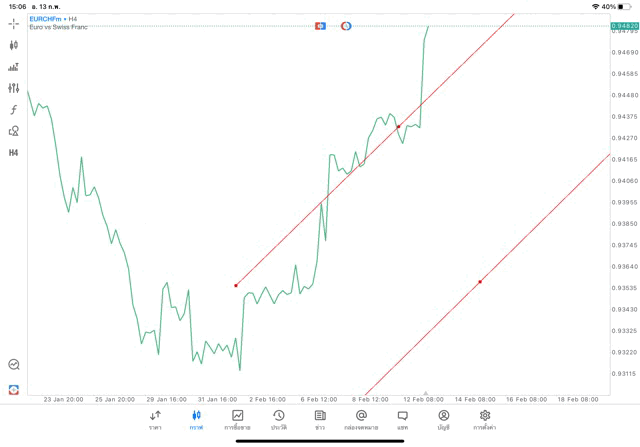The image size is (640, 447).
Task: Open the chart trade volume panel icon
Action: (x=13, y=67)
